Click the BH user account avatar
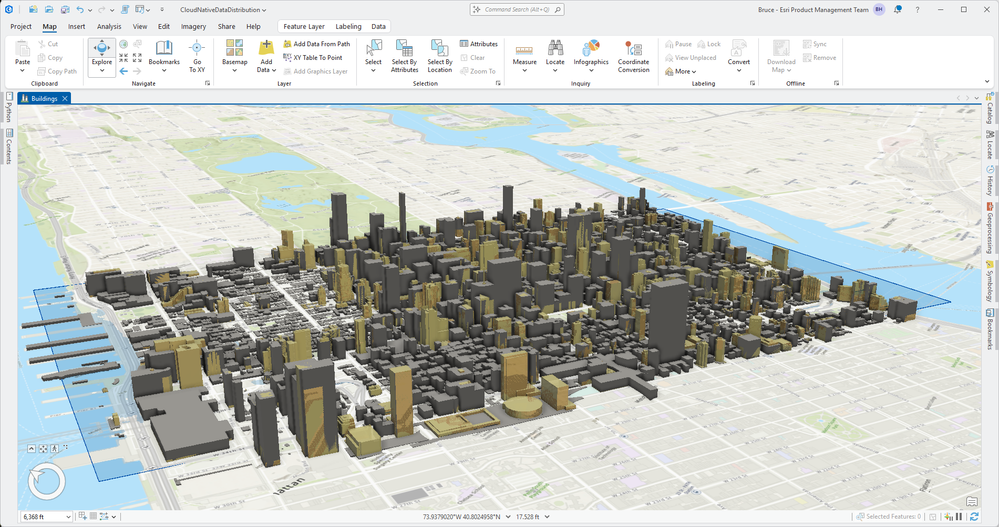This screenshot has width=999, height=527. tap(879, 10)
